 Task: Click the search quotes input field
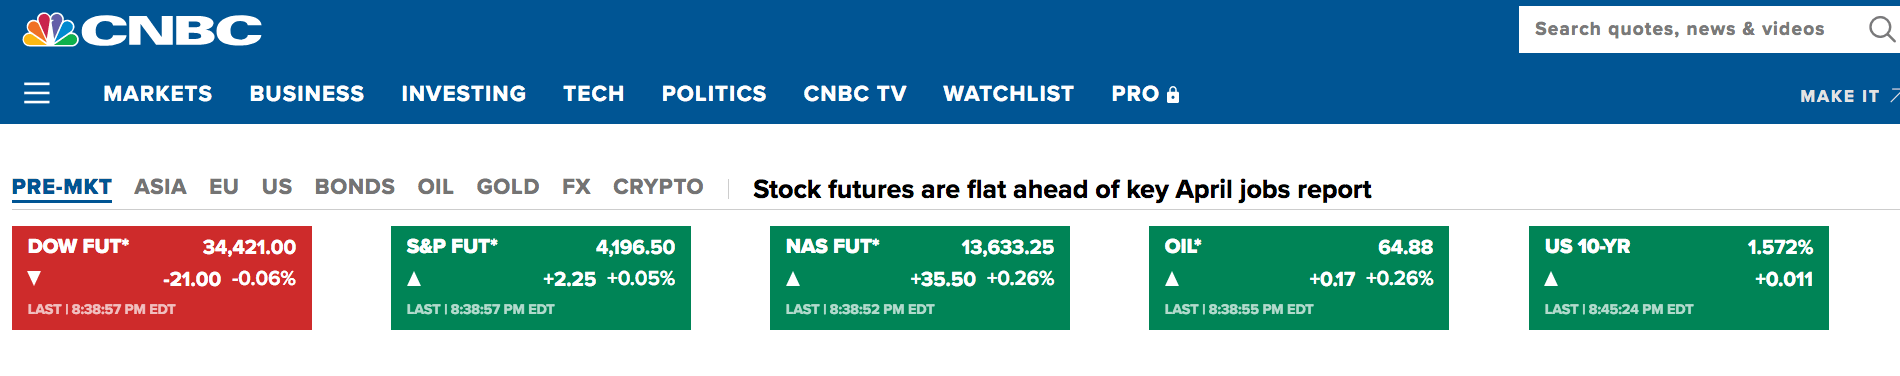coord(1690,29)
